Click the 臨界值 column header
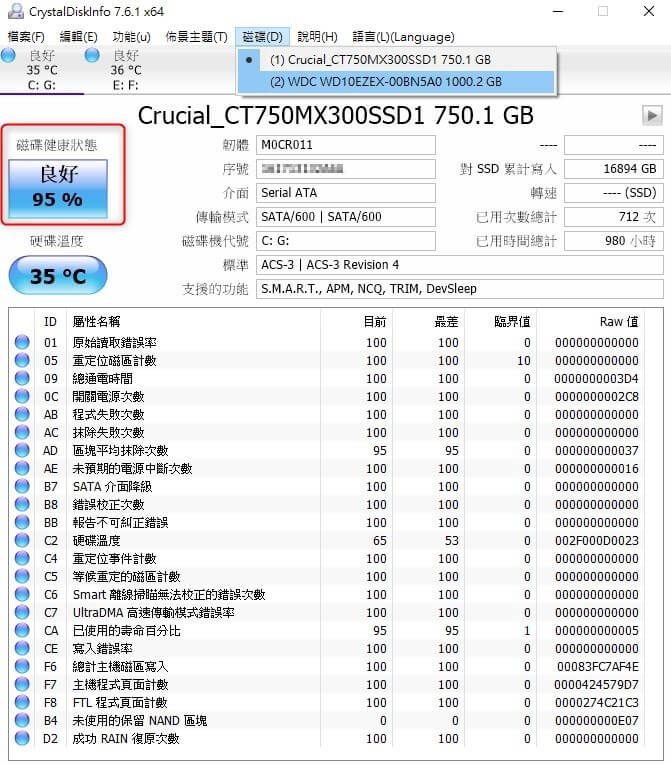This screenshot has height=765, width=671. [501, 322]
